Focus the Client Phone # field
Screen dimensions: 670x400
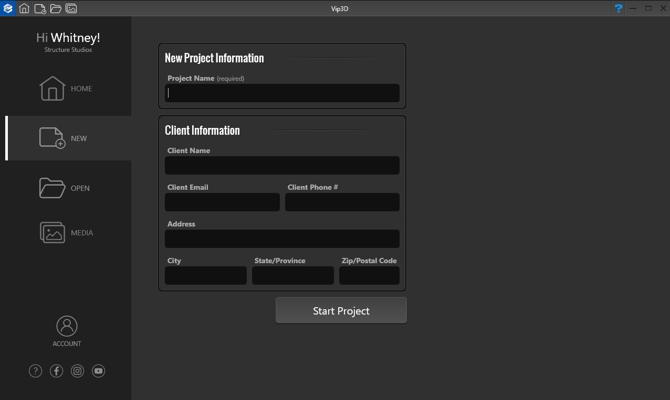click(x=342, y=202)
